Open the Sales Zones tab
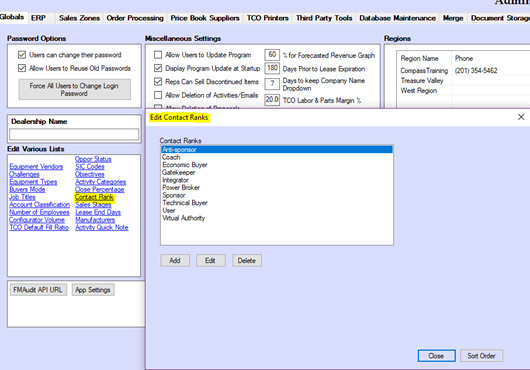 click(x=79, y=18)
